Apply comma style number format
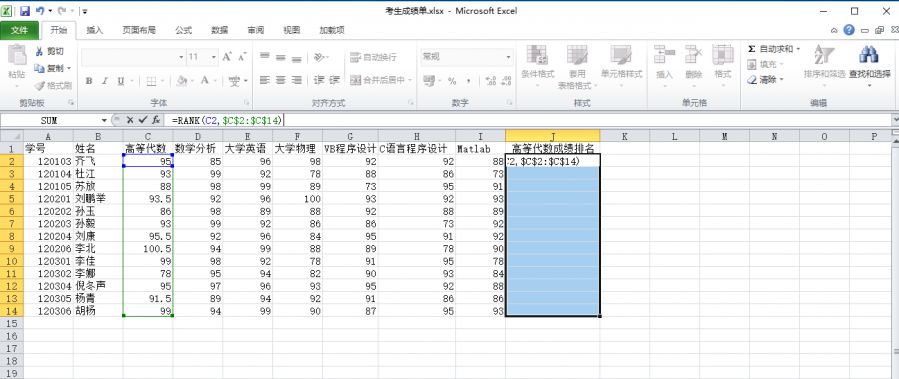 tap(468, 81)
